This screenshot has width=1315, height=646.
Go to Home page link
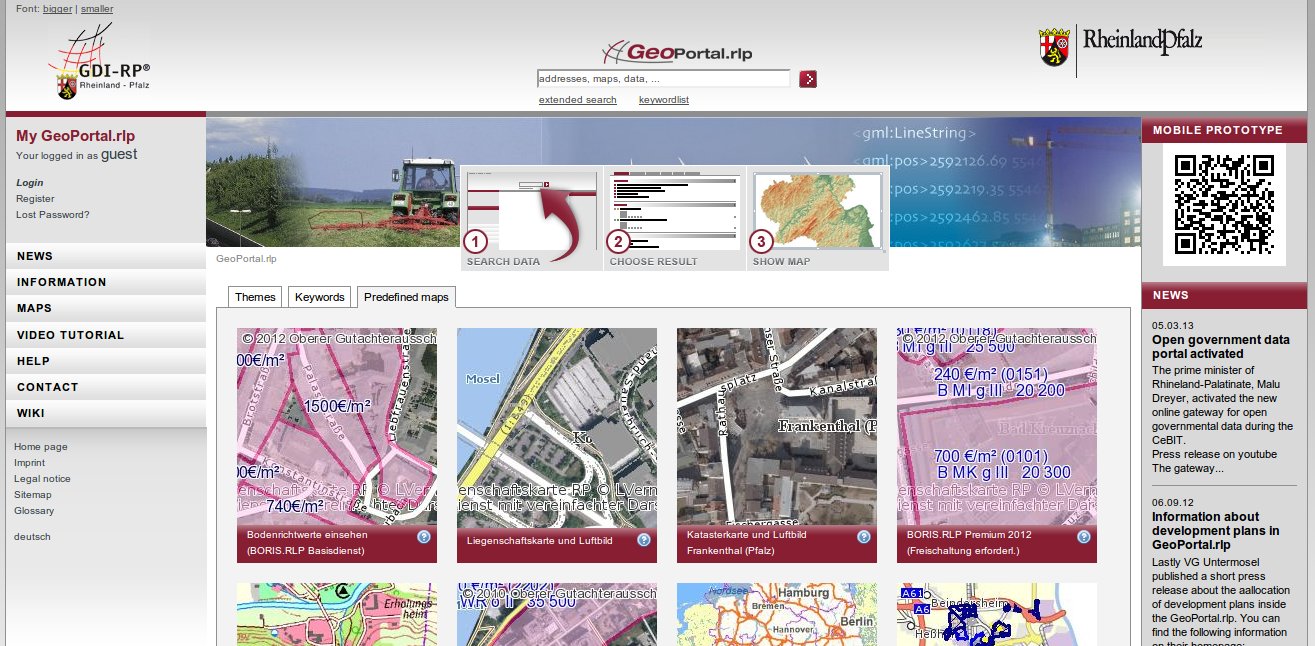point(41,447)
